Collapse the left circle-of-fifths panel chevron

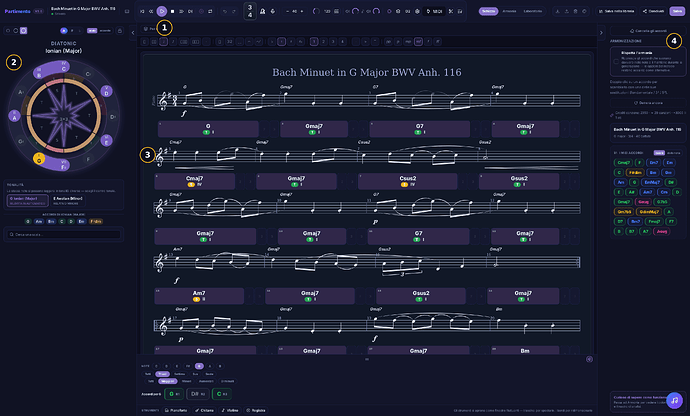pyautogui.click(x=133, y=33)
